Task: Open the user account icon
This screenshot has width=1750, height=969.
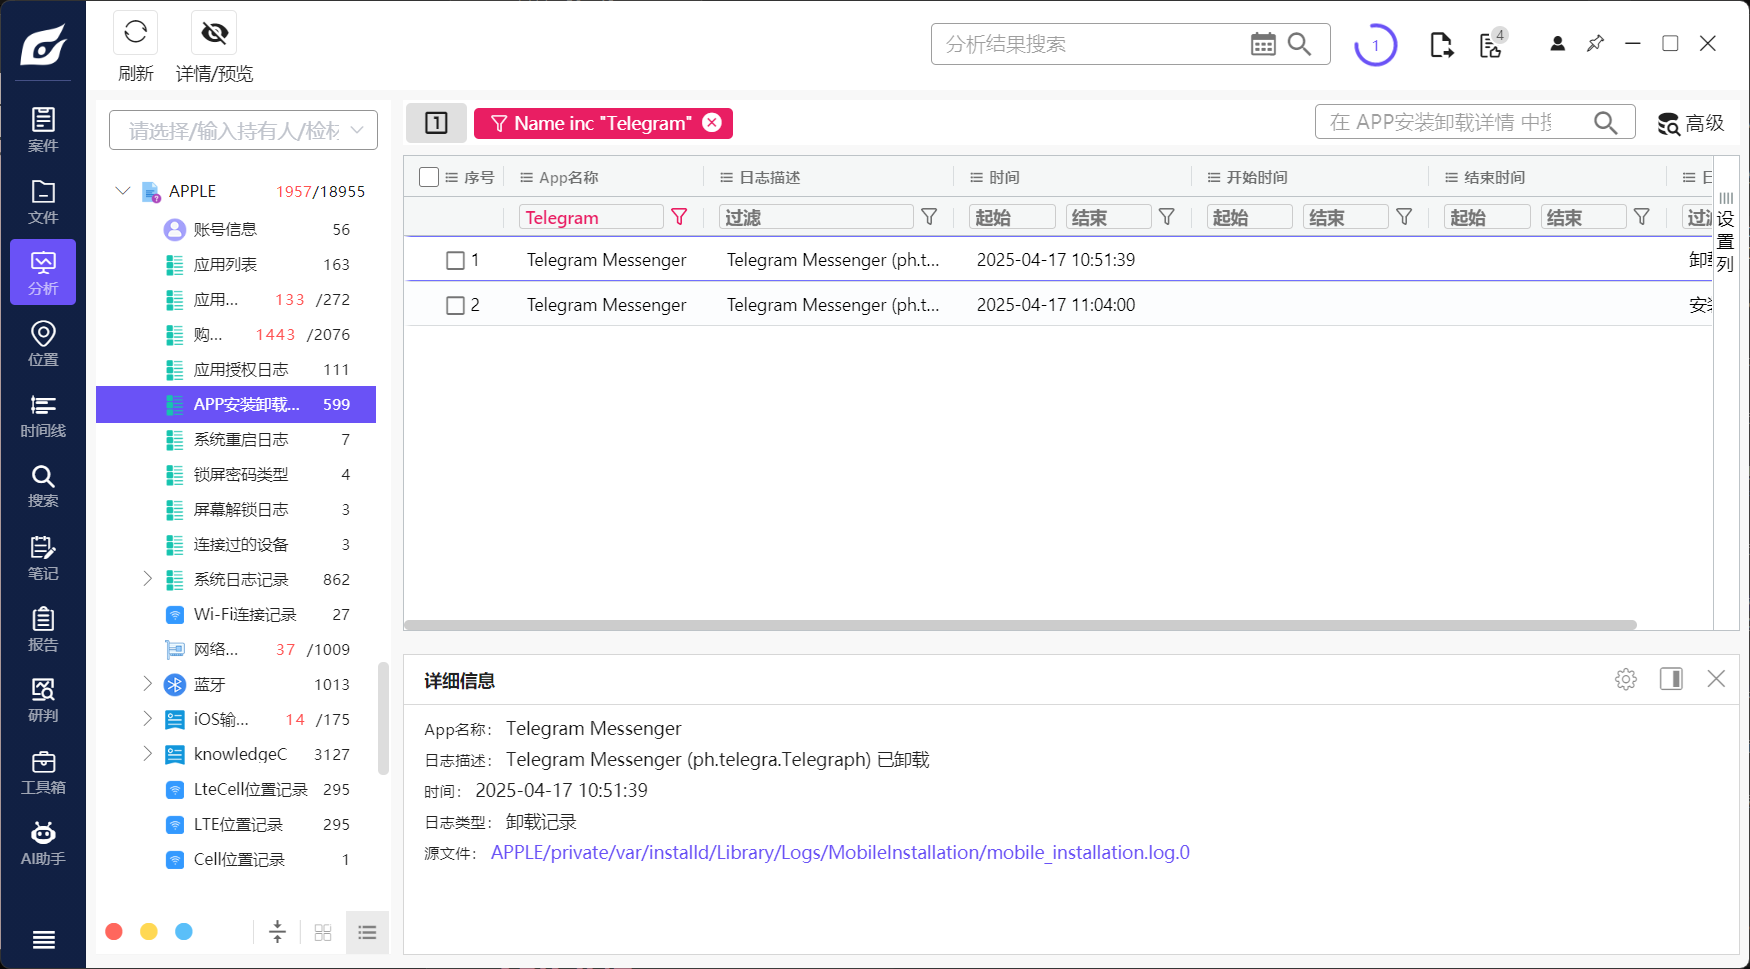Action: pos(1557,44)
